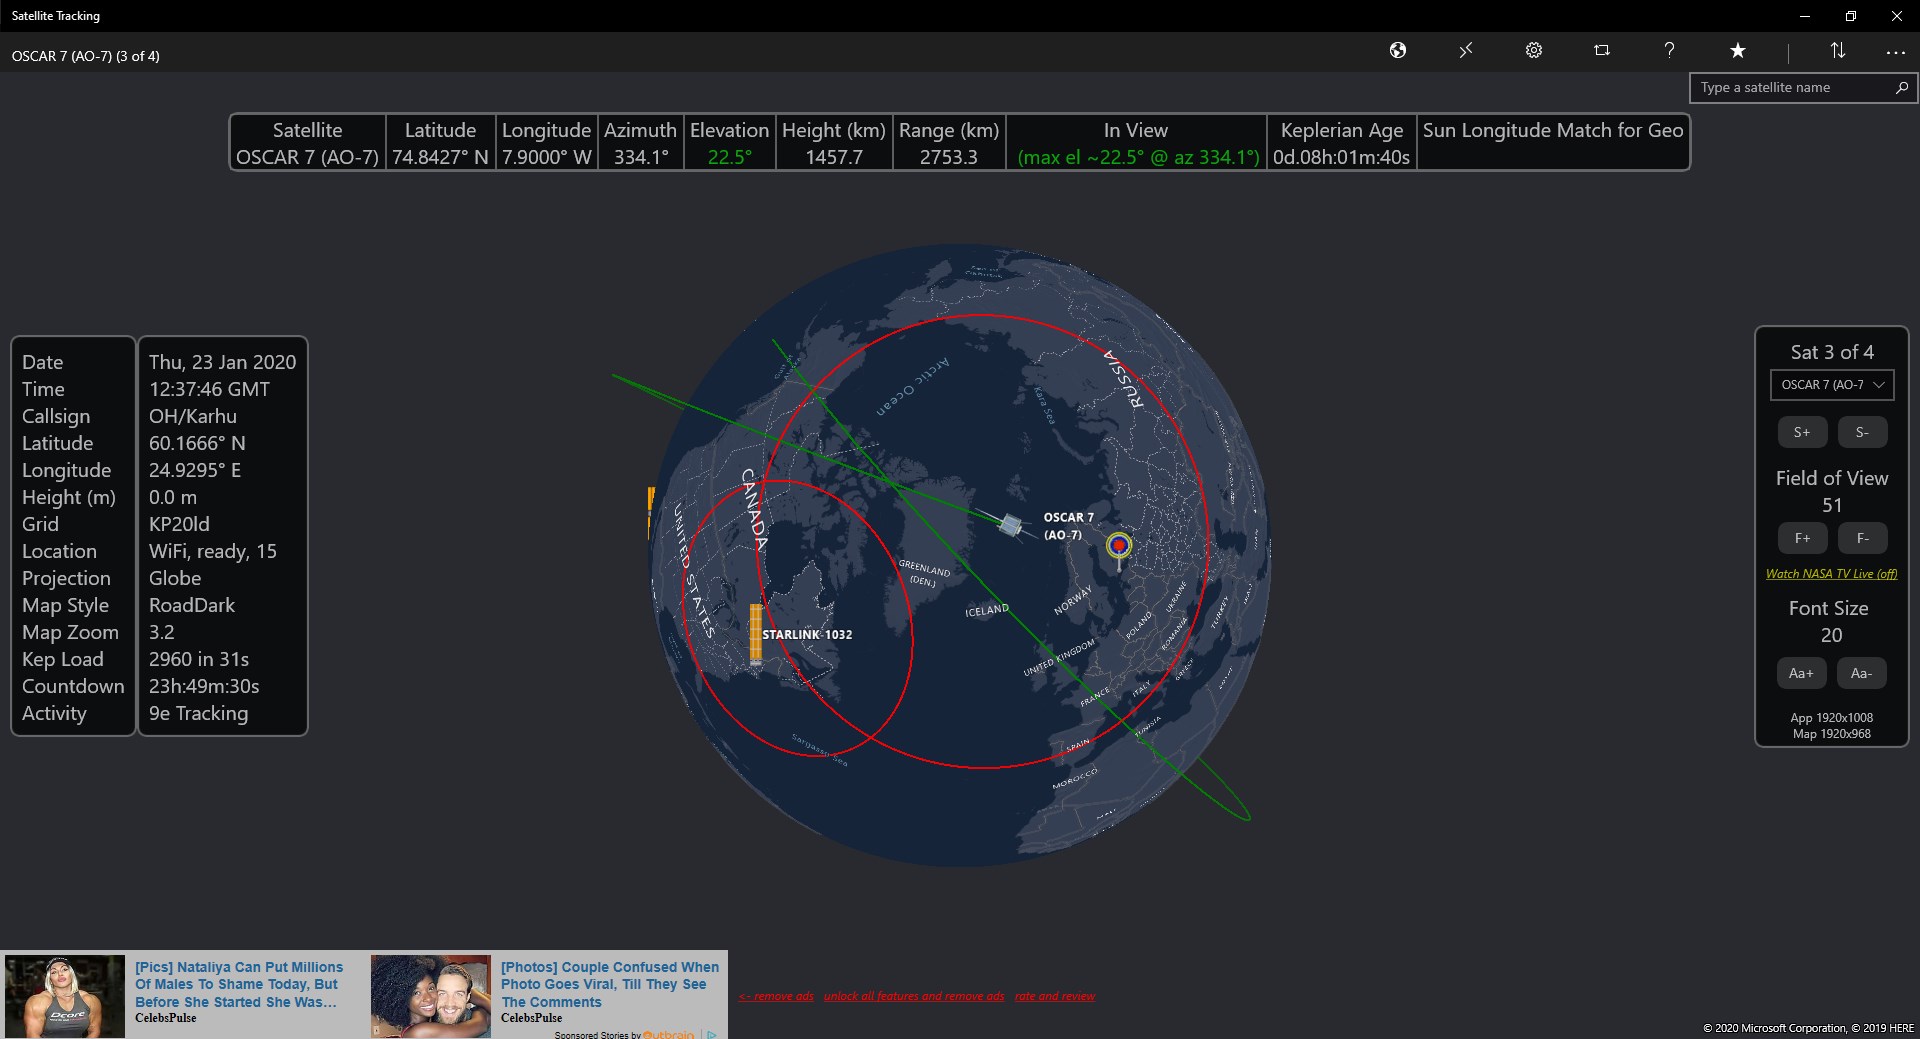Open the OSCAR 7 (AO-7) satellite dropdown

[x=1831, y=385]
